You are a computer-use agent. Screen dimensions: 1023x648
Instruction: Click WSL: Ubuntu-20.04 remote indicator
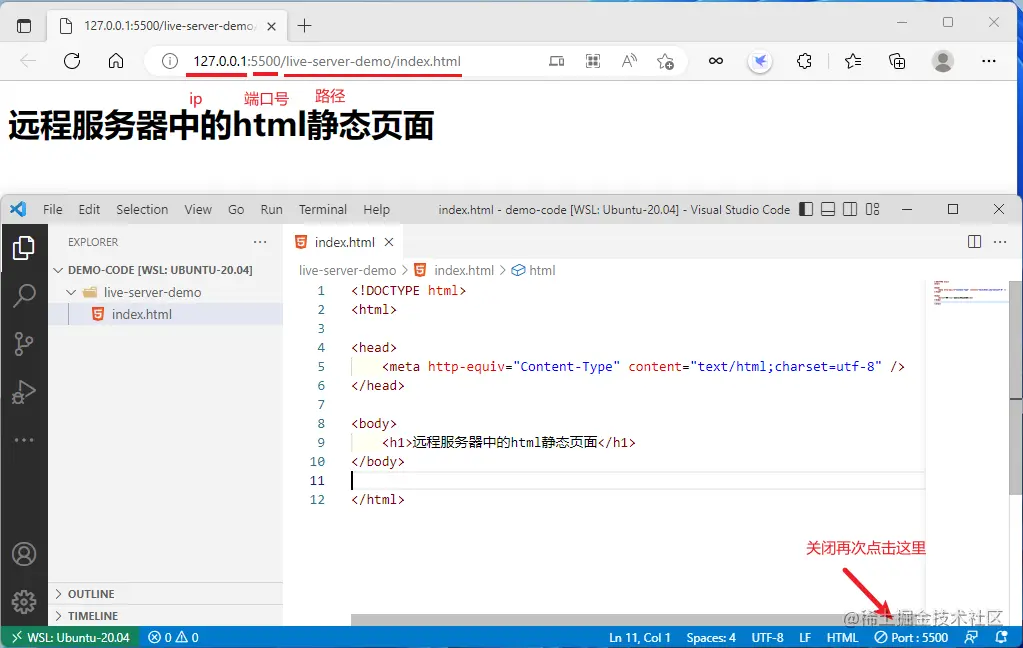pos(70,638)
